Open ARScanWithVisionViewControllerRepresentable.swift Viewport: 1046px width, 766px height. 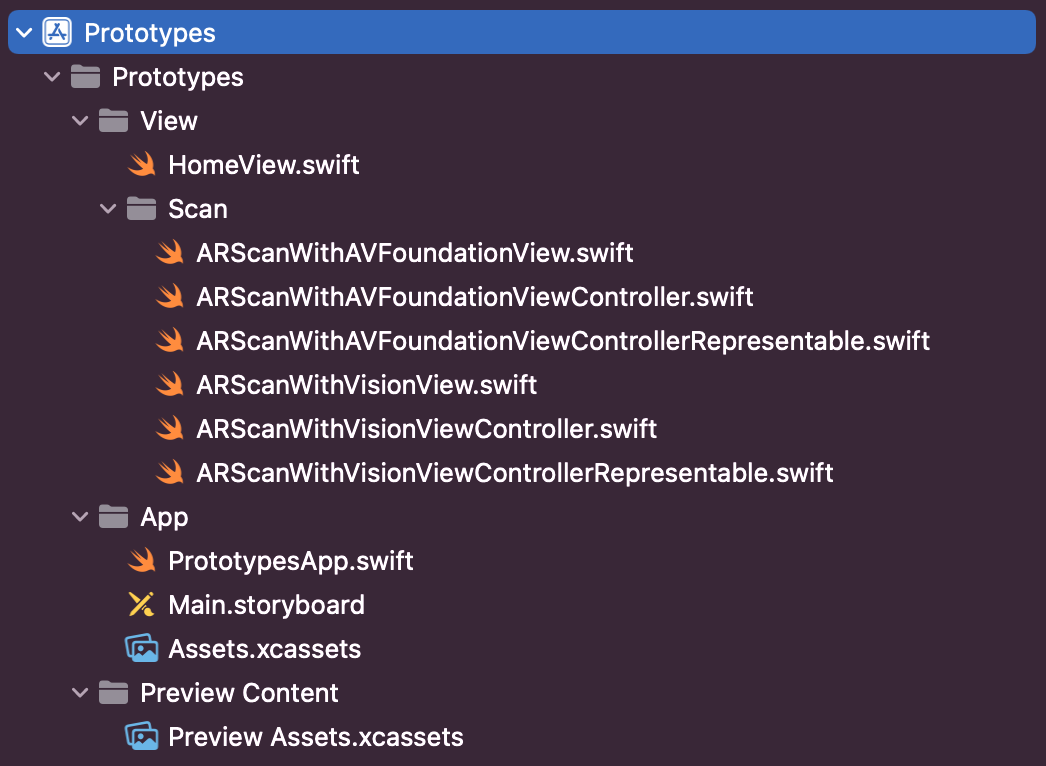pyautogui.click(x=514, y=472)
